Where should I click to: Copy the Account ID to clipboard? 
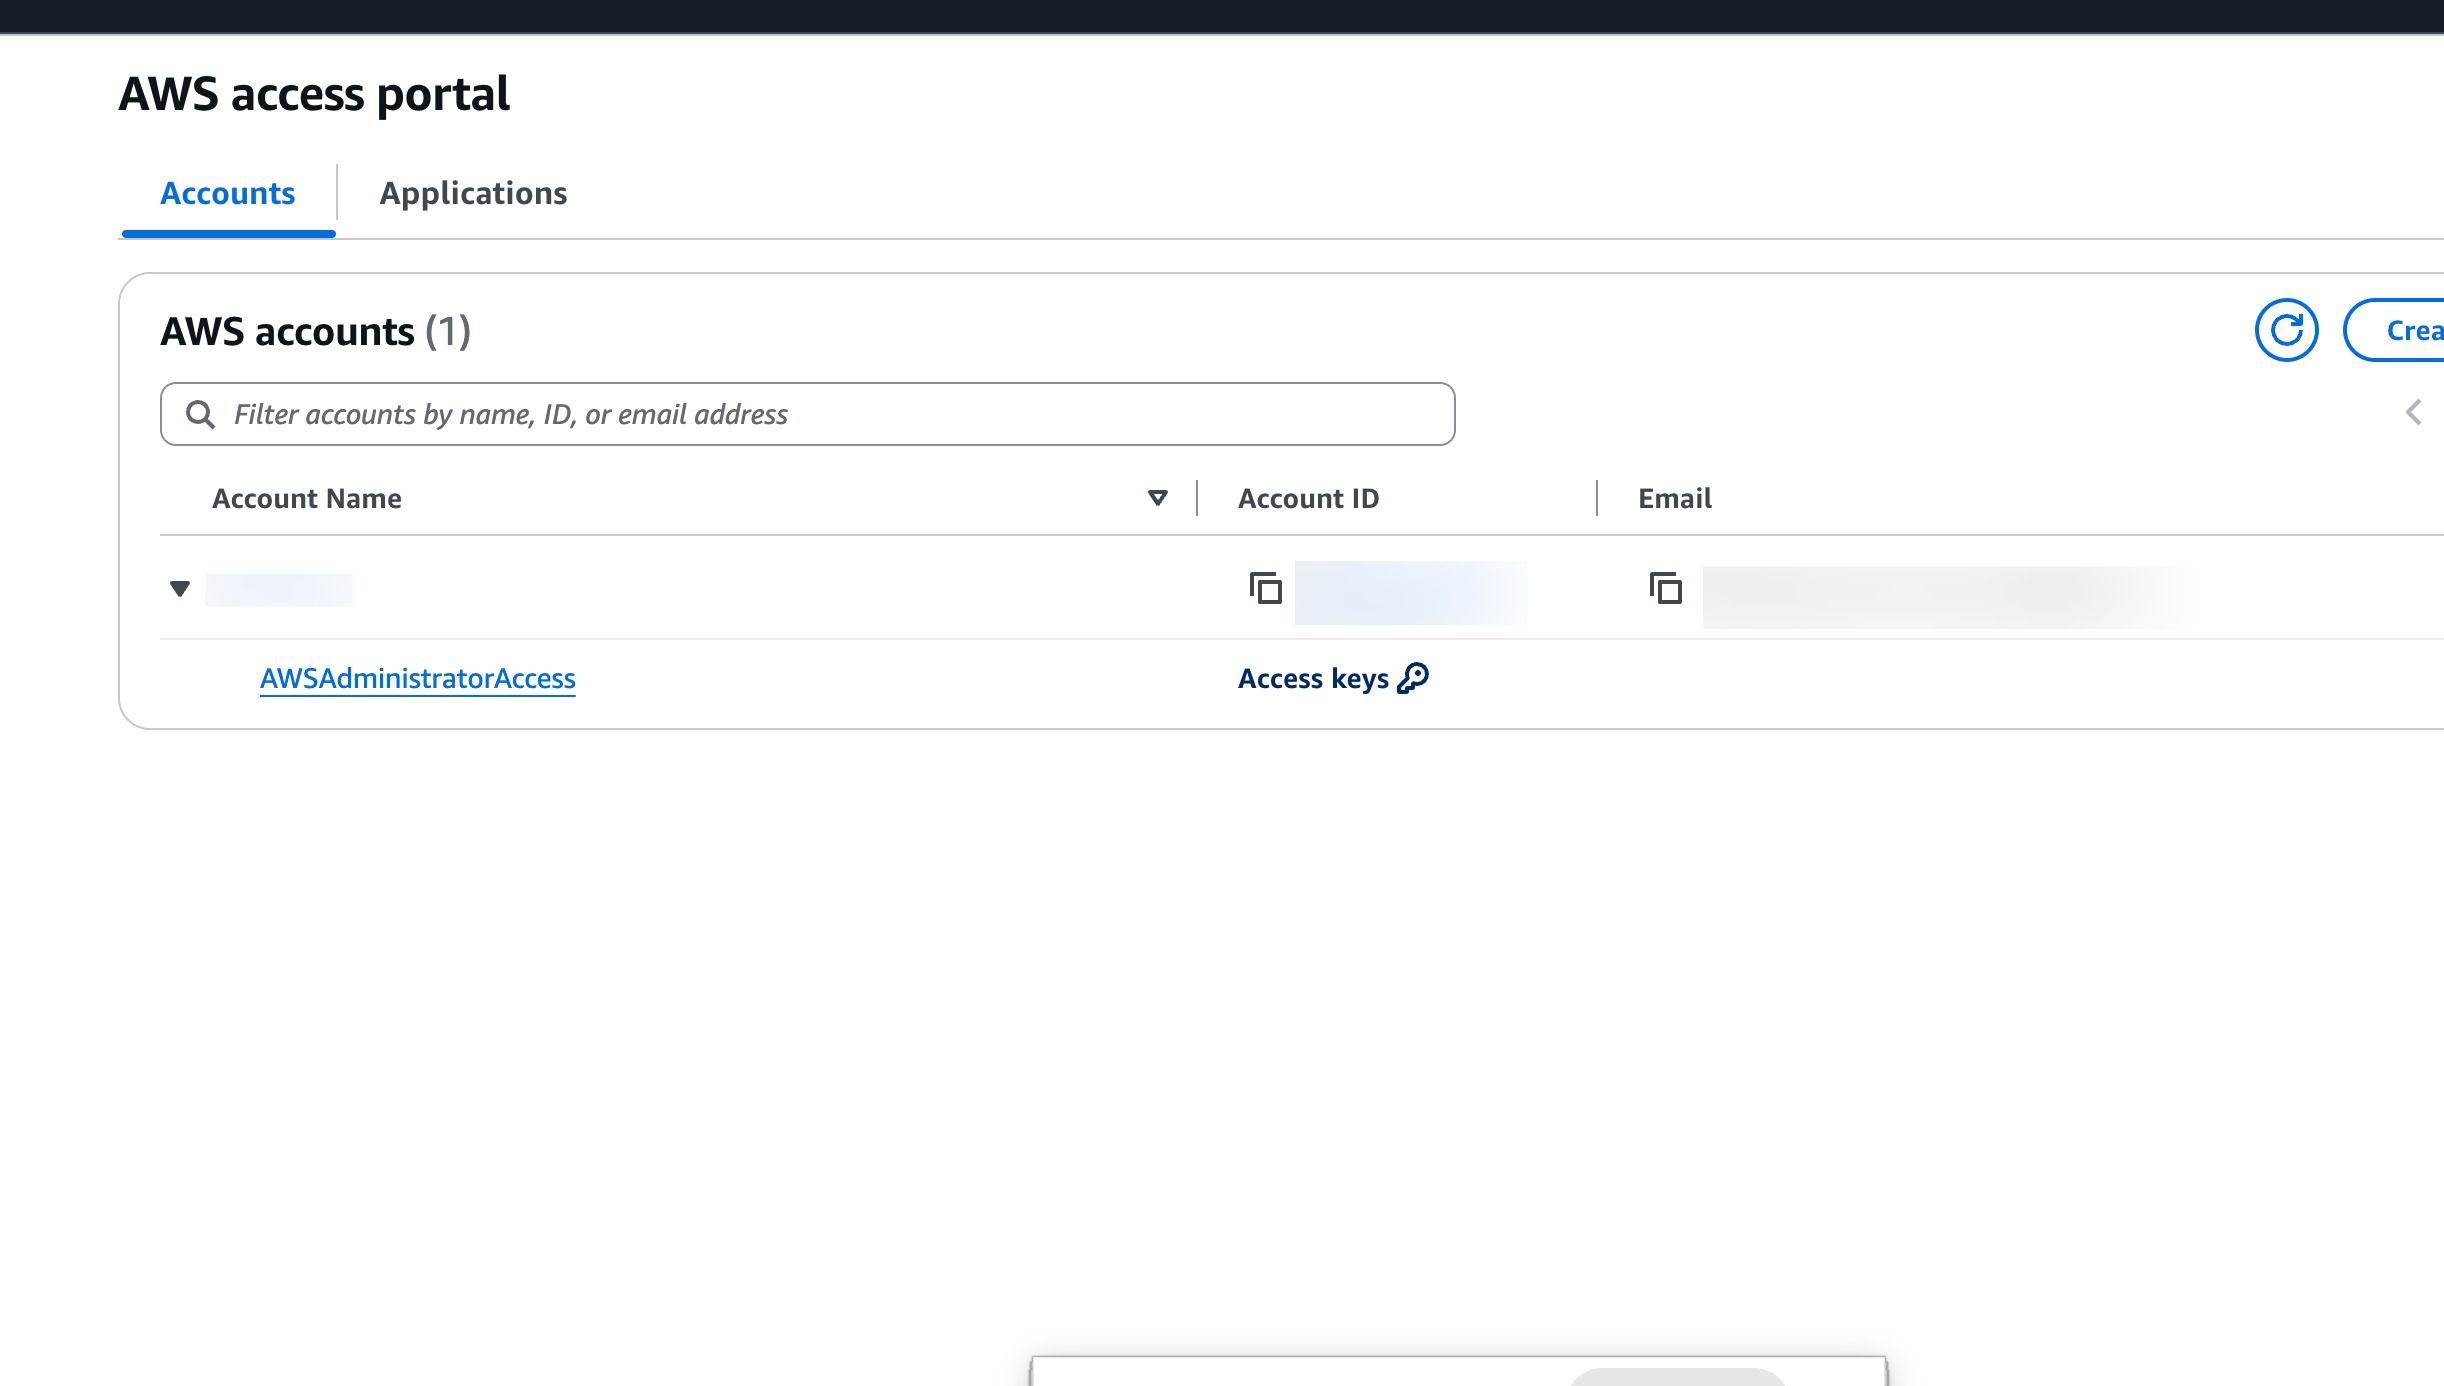coord(1265,588)
